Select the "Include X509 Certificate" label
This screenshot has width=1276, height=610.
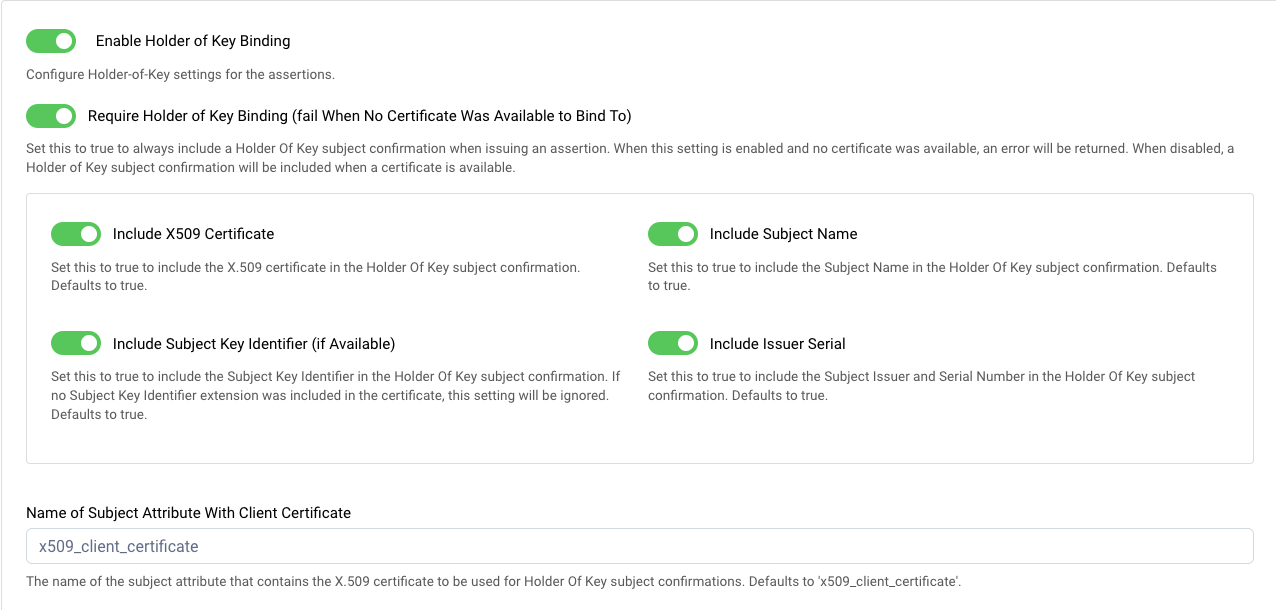pyautogui.click(x=193, y=234)
